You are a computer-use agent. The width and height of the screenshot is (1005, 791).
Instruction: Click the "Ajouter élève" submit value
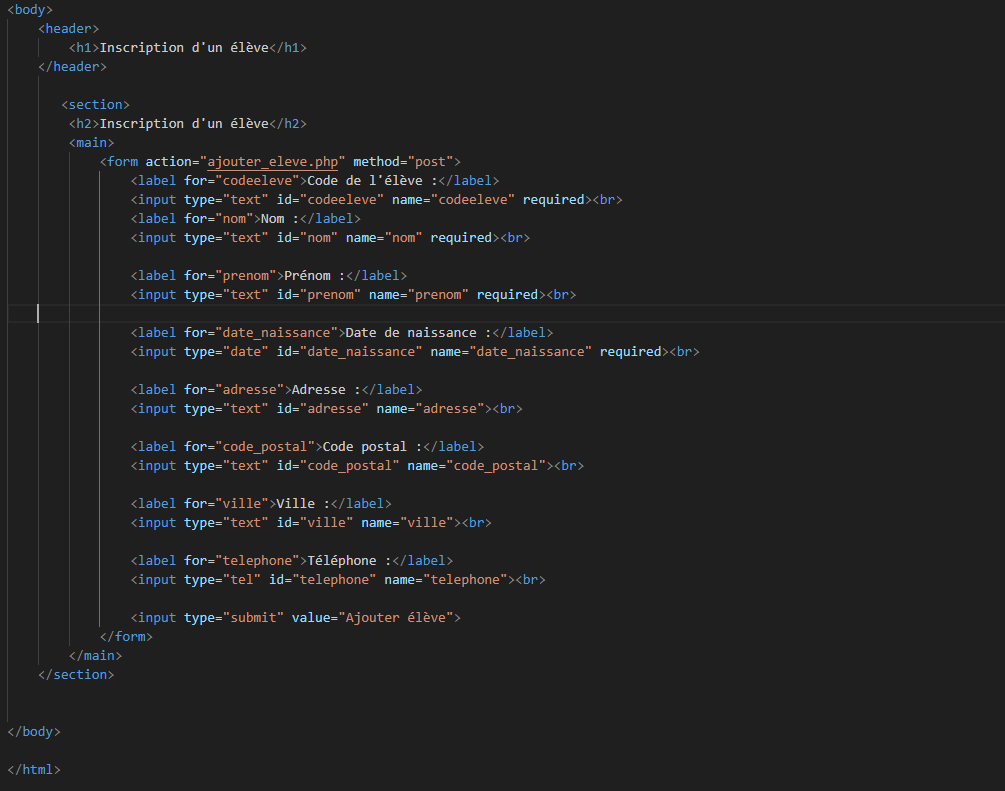tap(395, 618)
